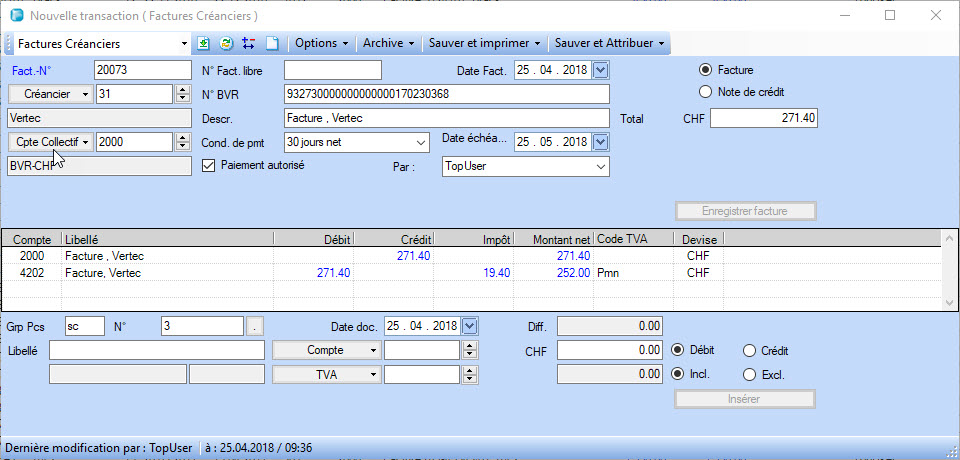Open the TVA dropdown button
960x460 pixels.
click(326, 374)
